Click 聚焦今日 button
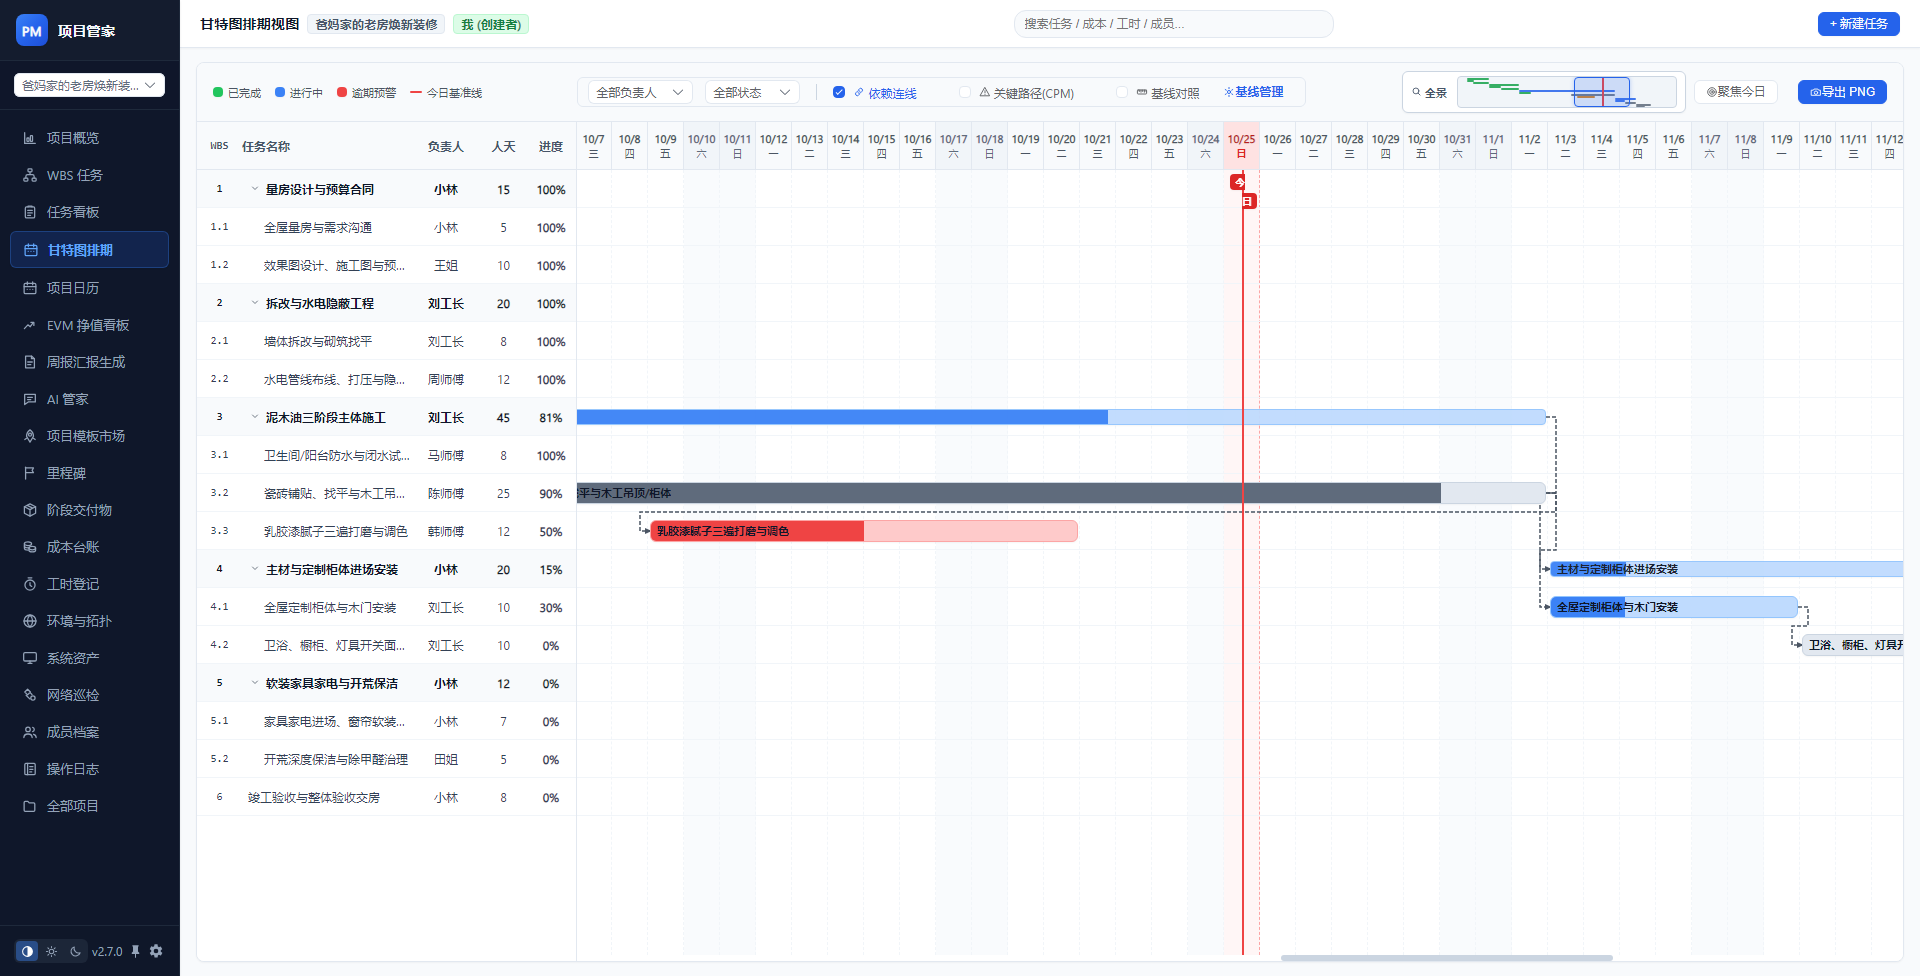 click(x=1735, y=92)
